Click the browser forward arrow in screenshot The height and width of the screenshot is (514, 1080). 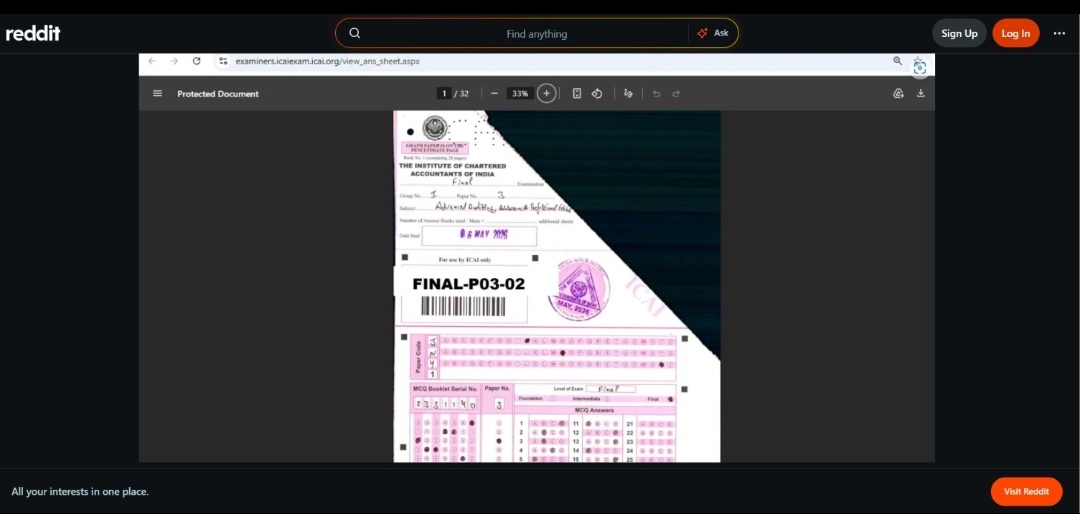coord(174,61)
